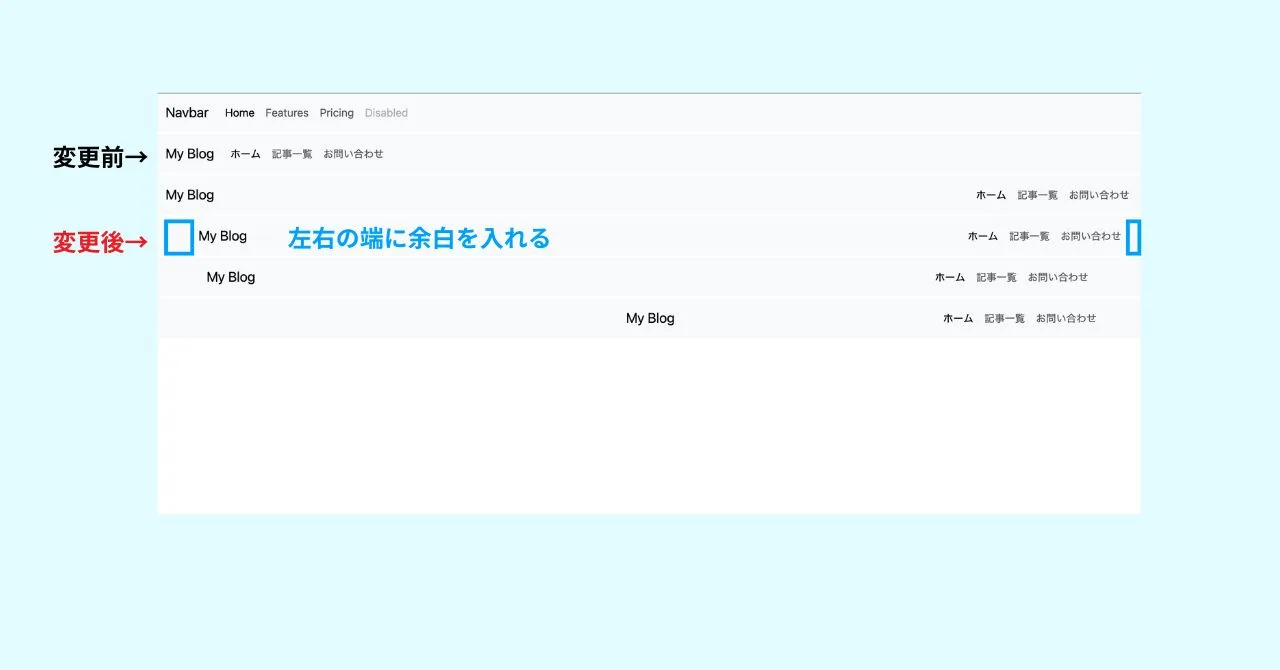Open the Features nav link
Viewport: 1280px width, 670px height.
287,113
